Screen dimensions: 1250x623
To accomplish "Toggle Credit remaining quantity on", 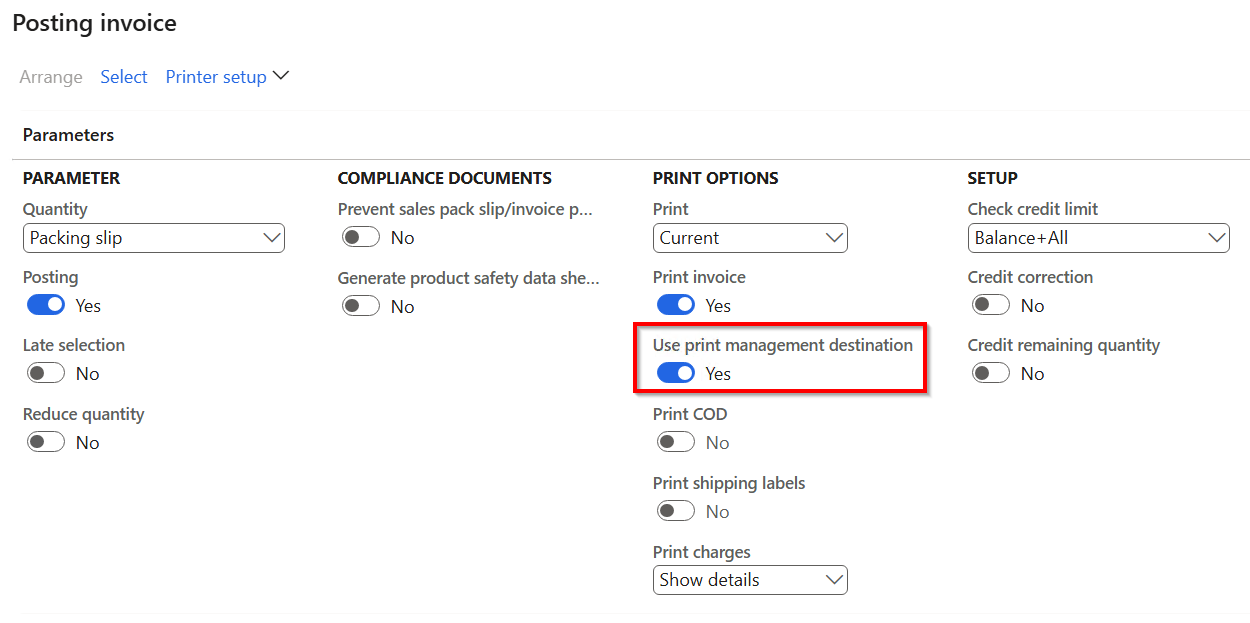I will coord(991,373).
